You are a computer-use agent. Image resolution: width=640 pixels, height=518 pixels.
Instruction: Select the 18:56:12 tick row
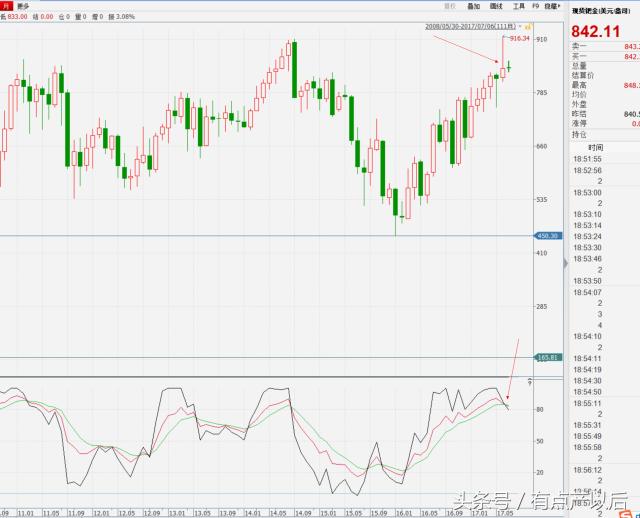click(x=605, y=470)
